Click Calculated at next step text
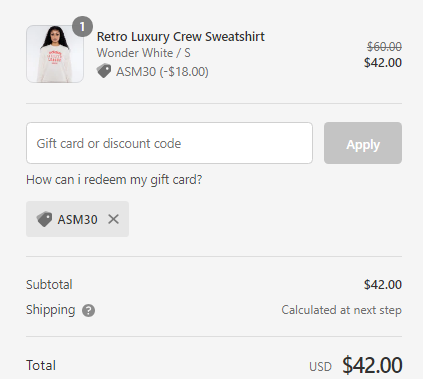Viewport: 423px width, 379px height. click(x=341, y=310)
